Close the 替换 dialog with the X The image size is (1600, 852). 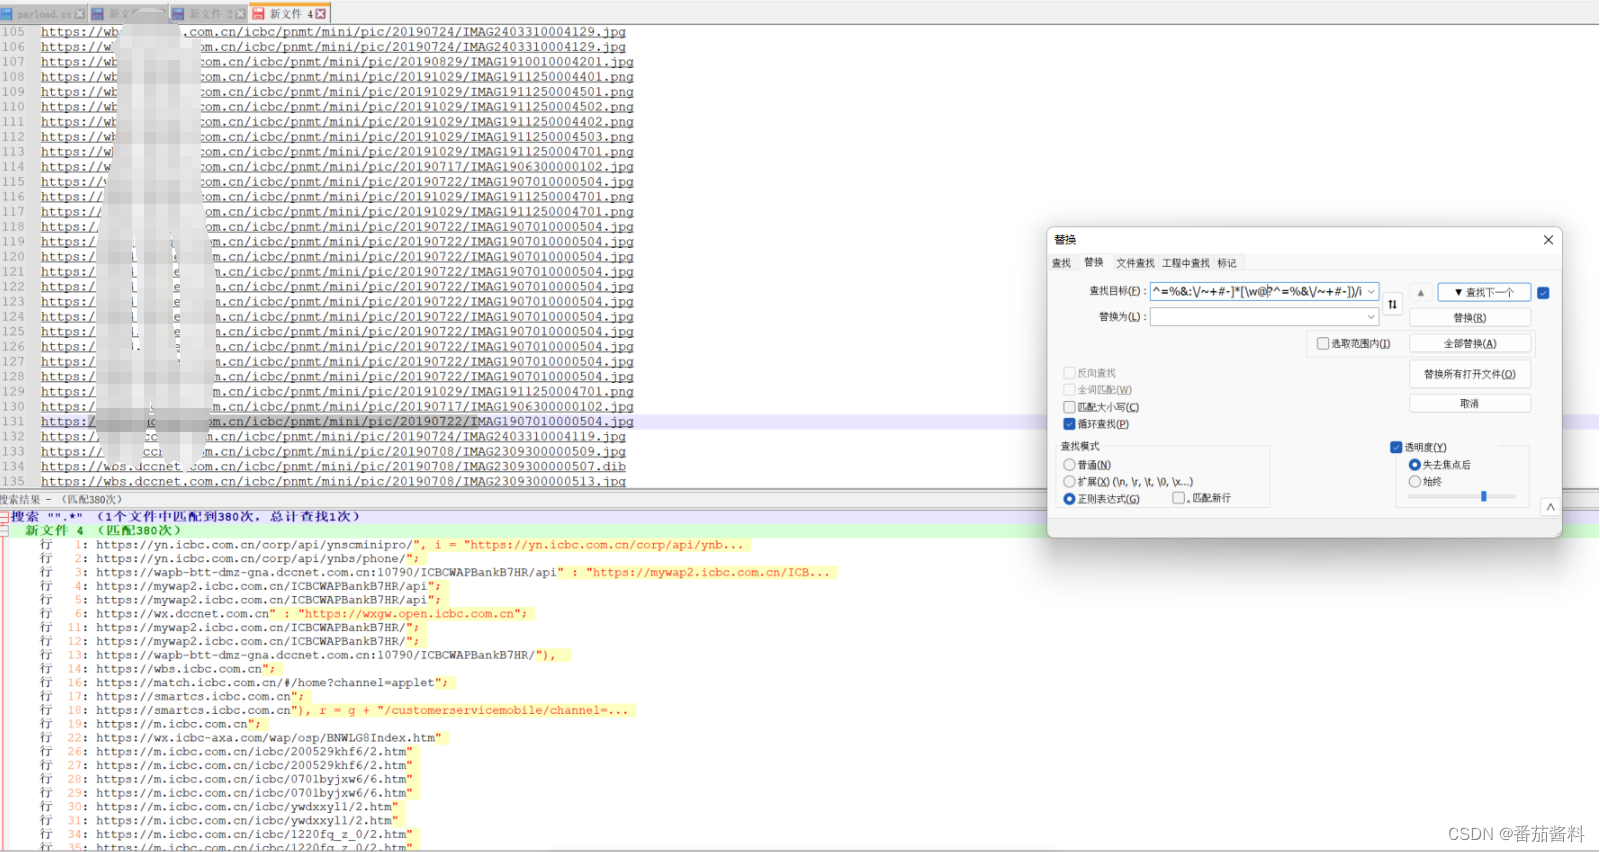(1548, 240)
